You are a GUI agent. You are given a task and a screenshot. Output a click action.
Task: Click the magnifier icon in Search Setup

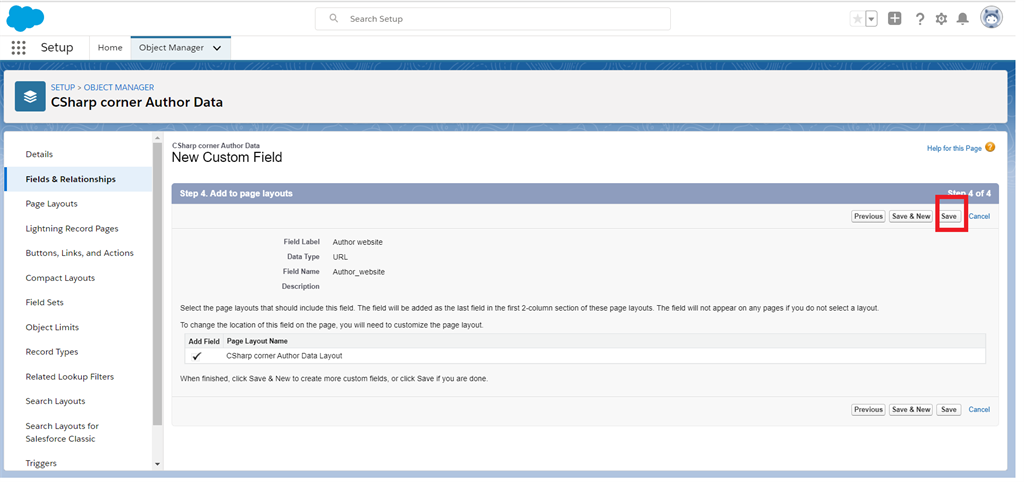point(334,18)
